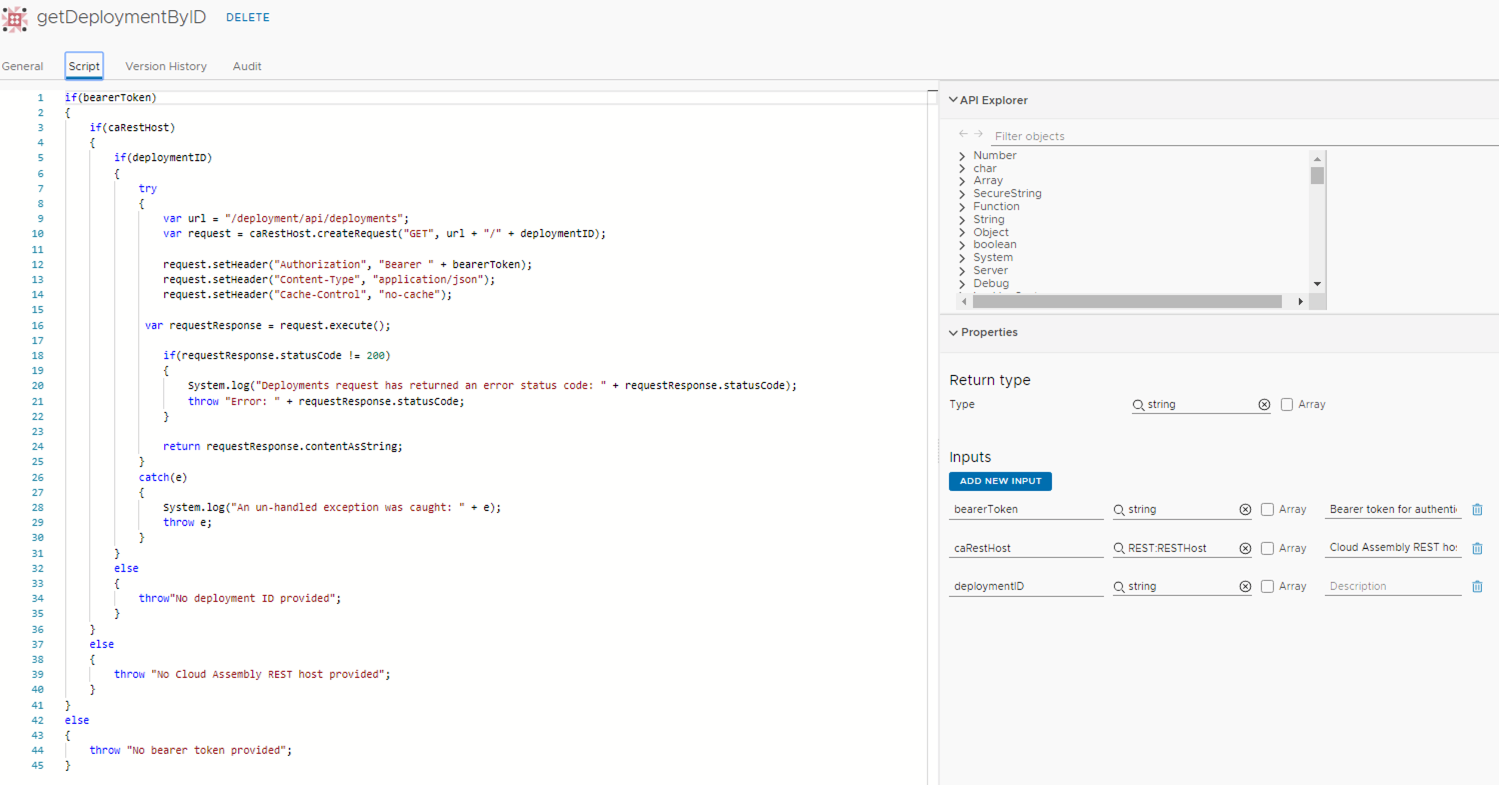Expand the SecureString object node
This screenshot has height=785, width=1499.
(962, 194)
